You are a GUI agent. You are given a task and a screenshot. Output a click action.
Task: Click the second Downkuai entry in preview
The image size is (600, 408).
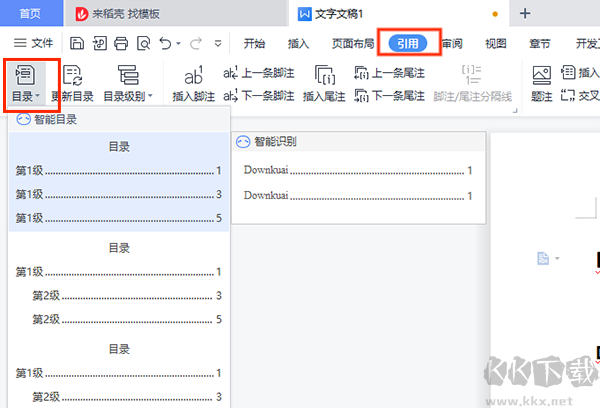click(358, 196)
